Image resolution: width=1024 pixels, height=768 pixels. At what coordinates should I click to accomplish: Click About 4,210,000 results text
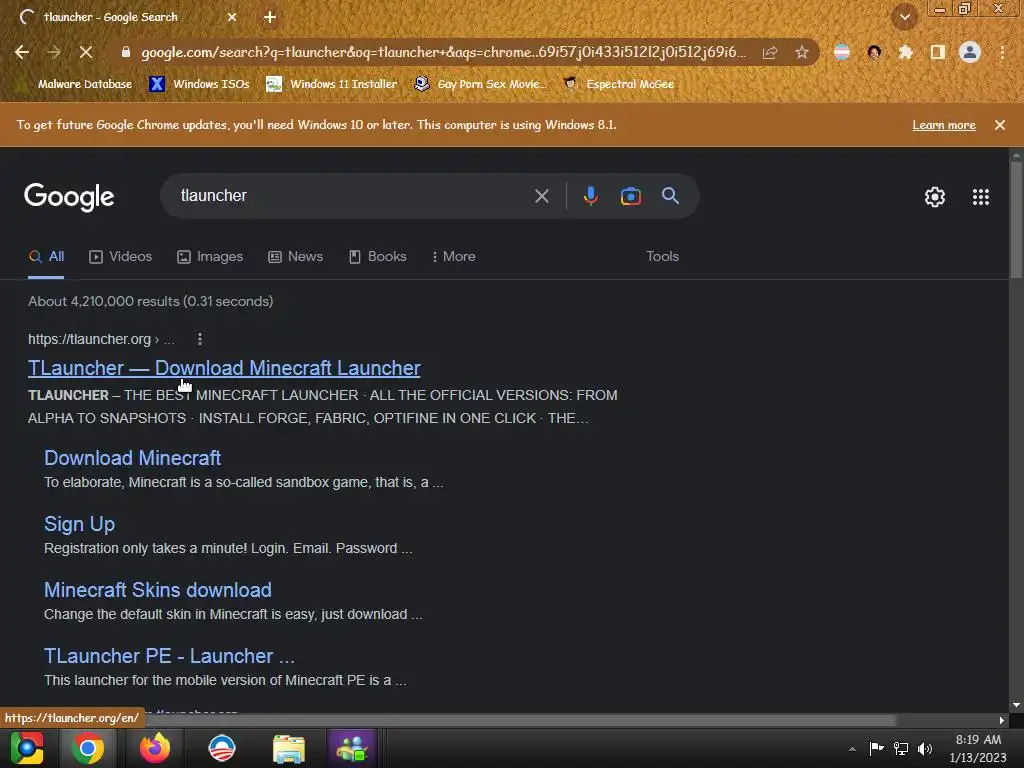pyautogui.click(x=151, y=302)
